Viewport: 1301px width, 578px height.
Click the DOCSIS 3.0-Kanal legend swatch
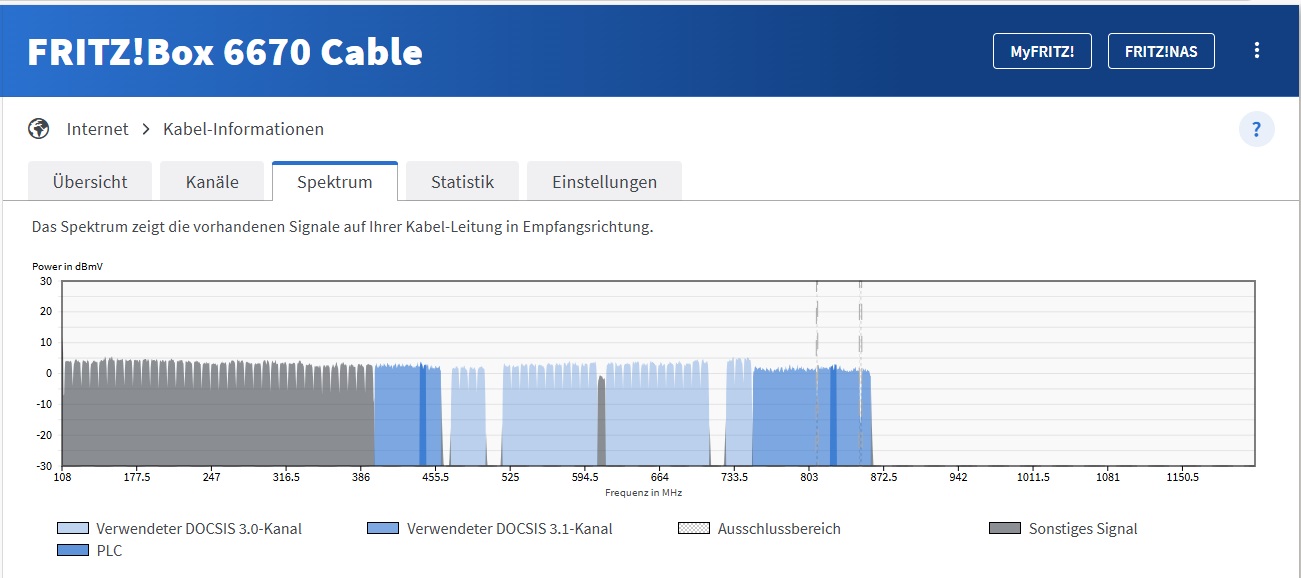(x=73, y=529)
